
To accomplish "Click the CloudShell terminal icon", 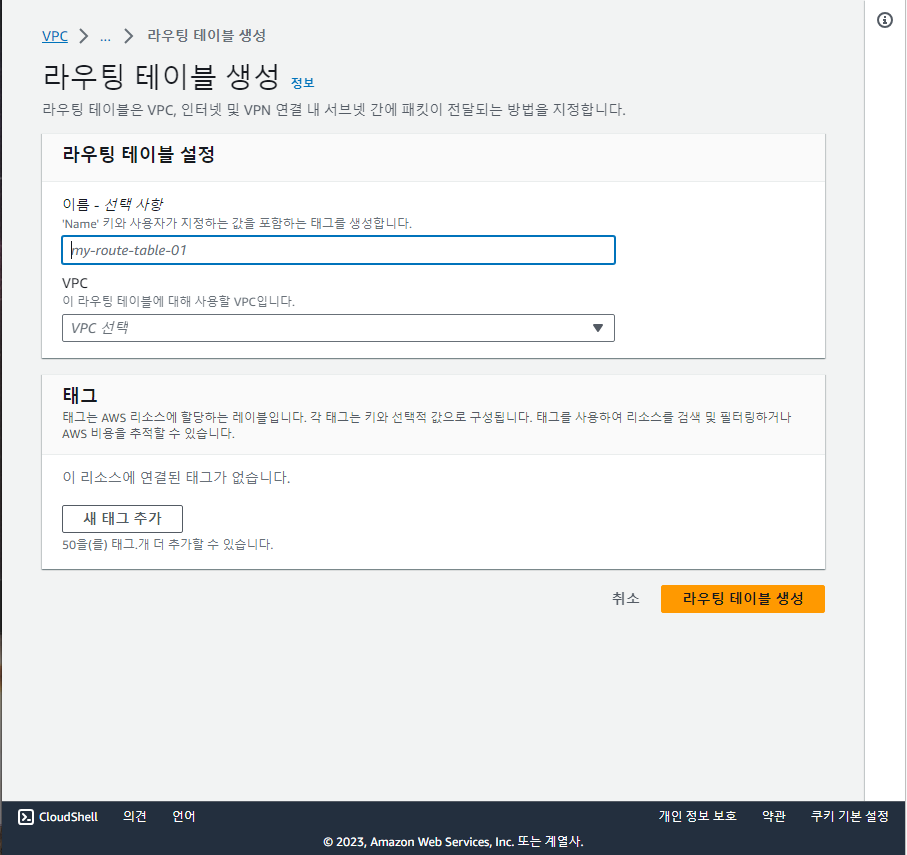I will (x=25, y=817).
